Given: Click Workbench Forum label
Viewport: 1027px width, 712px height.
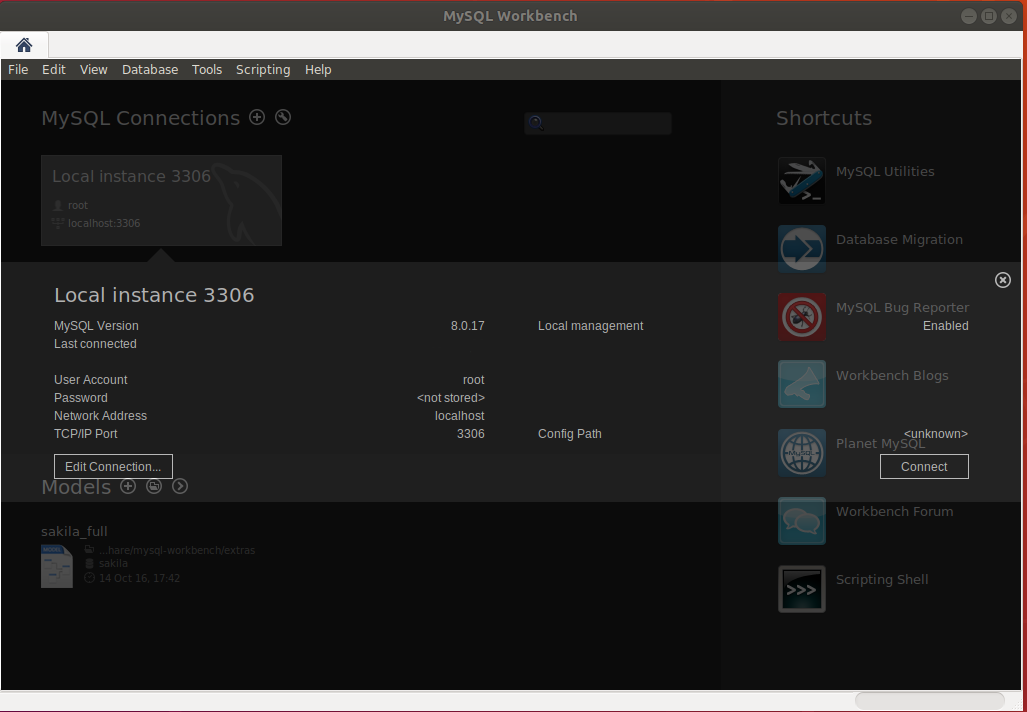Looking at the screenshot, I should click(x=894, y=512).
